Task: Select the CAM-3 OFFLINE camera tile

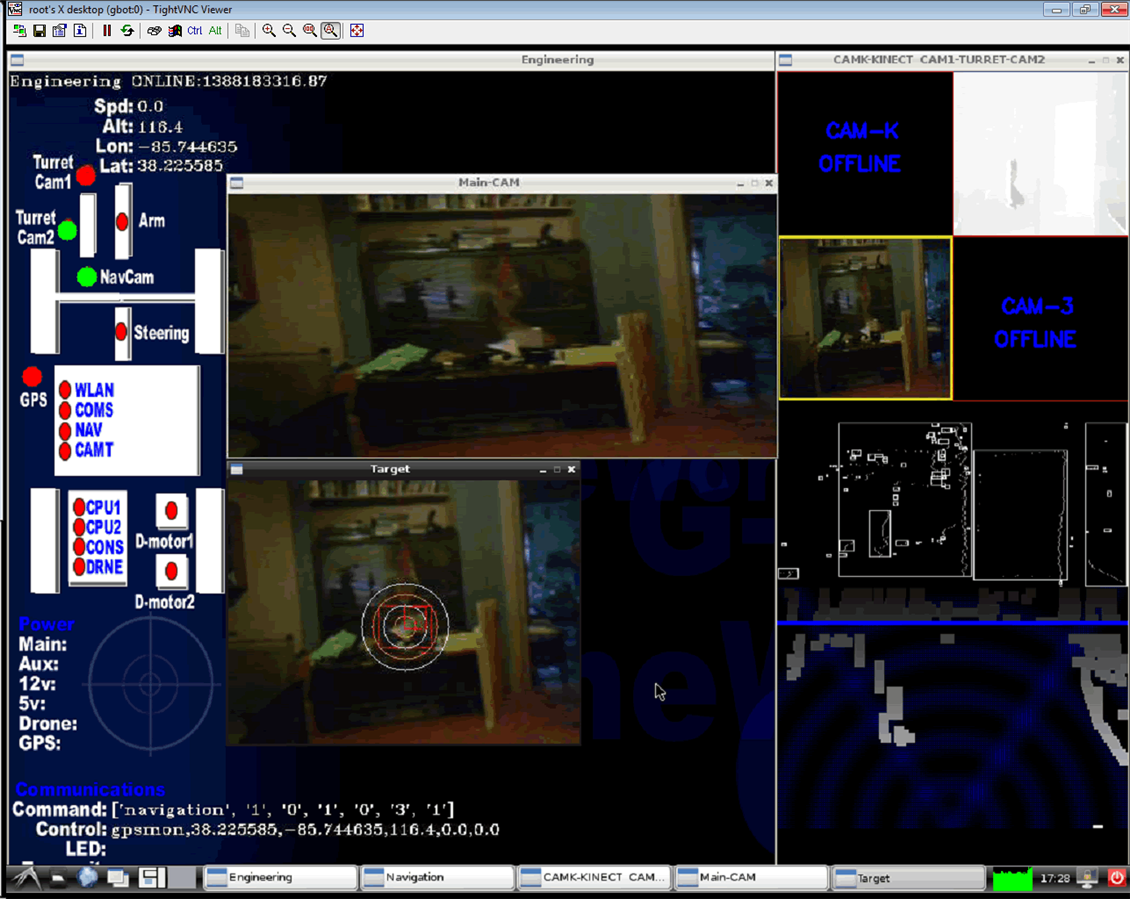Action: [1041, 318]
